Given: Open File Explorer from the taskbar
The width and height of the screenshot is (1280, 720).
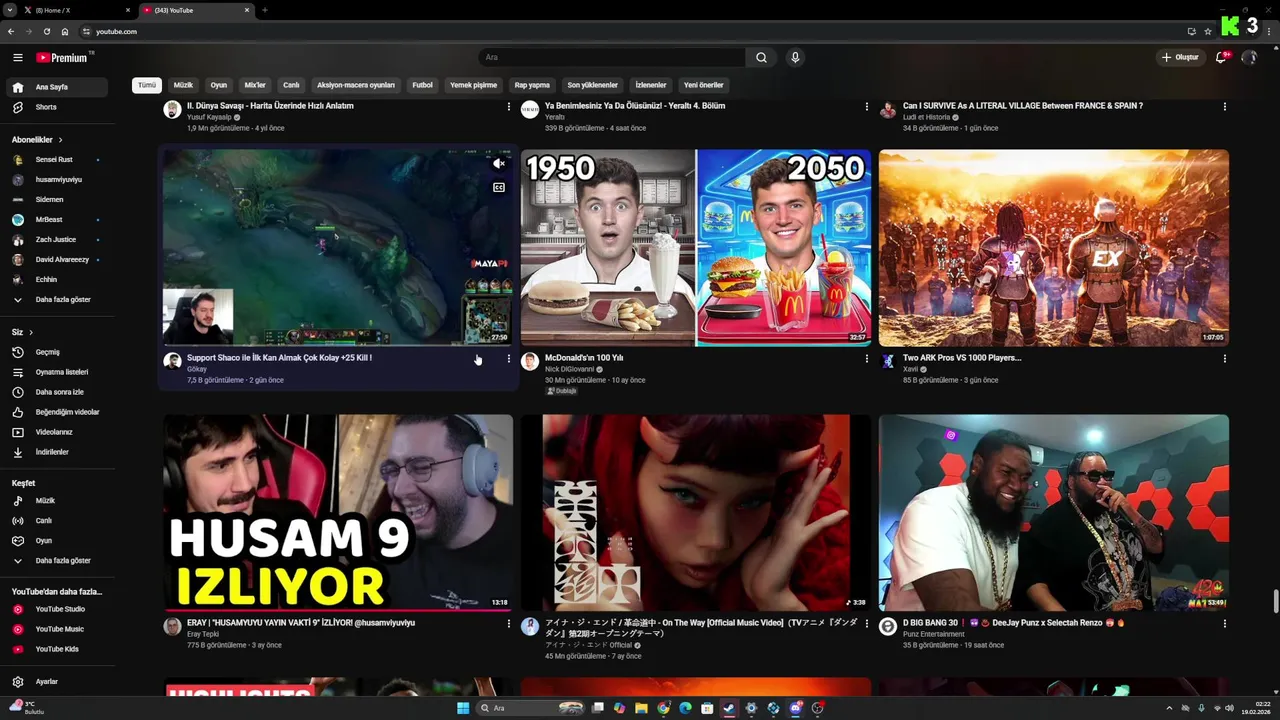Looking at the screenshot, I should [x=641, y=708].
